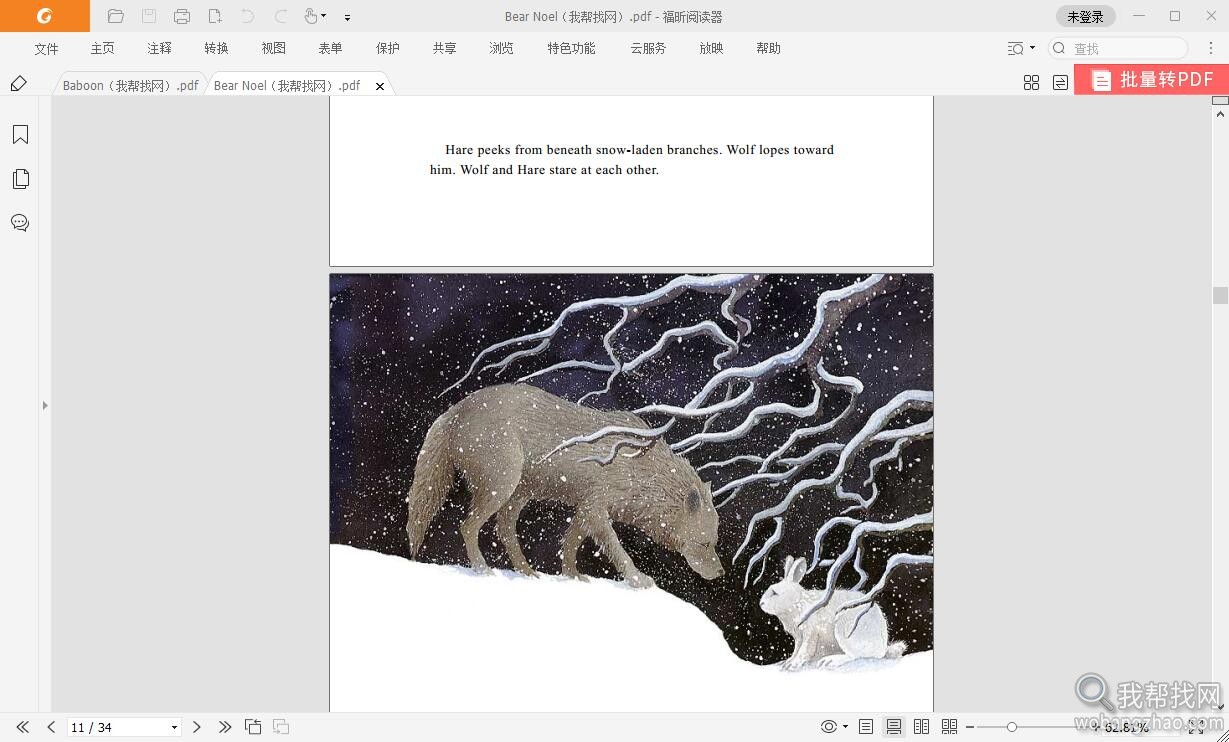Click the Foxit Reader logo button
Image resolution: width=1229 pixels, height=742 pixels.
point(44,16)
